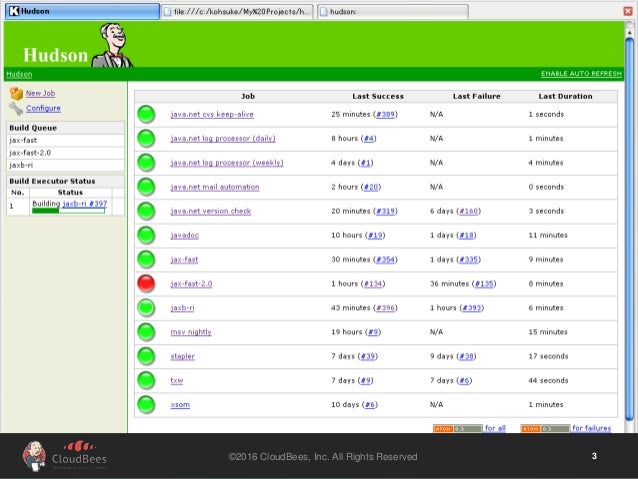Open the jax-fast-2.0 job link
Screen dimensions: 638x479
tap(191, 284)
